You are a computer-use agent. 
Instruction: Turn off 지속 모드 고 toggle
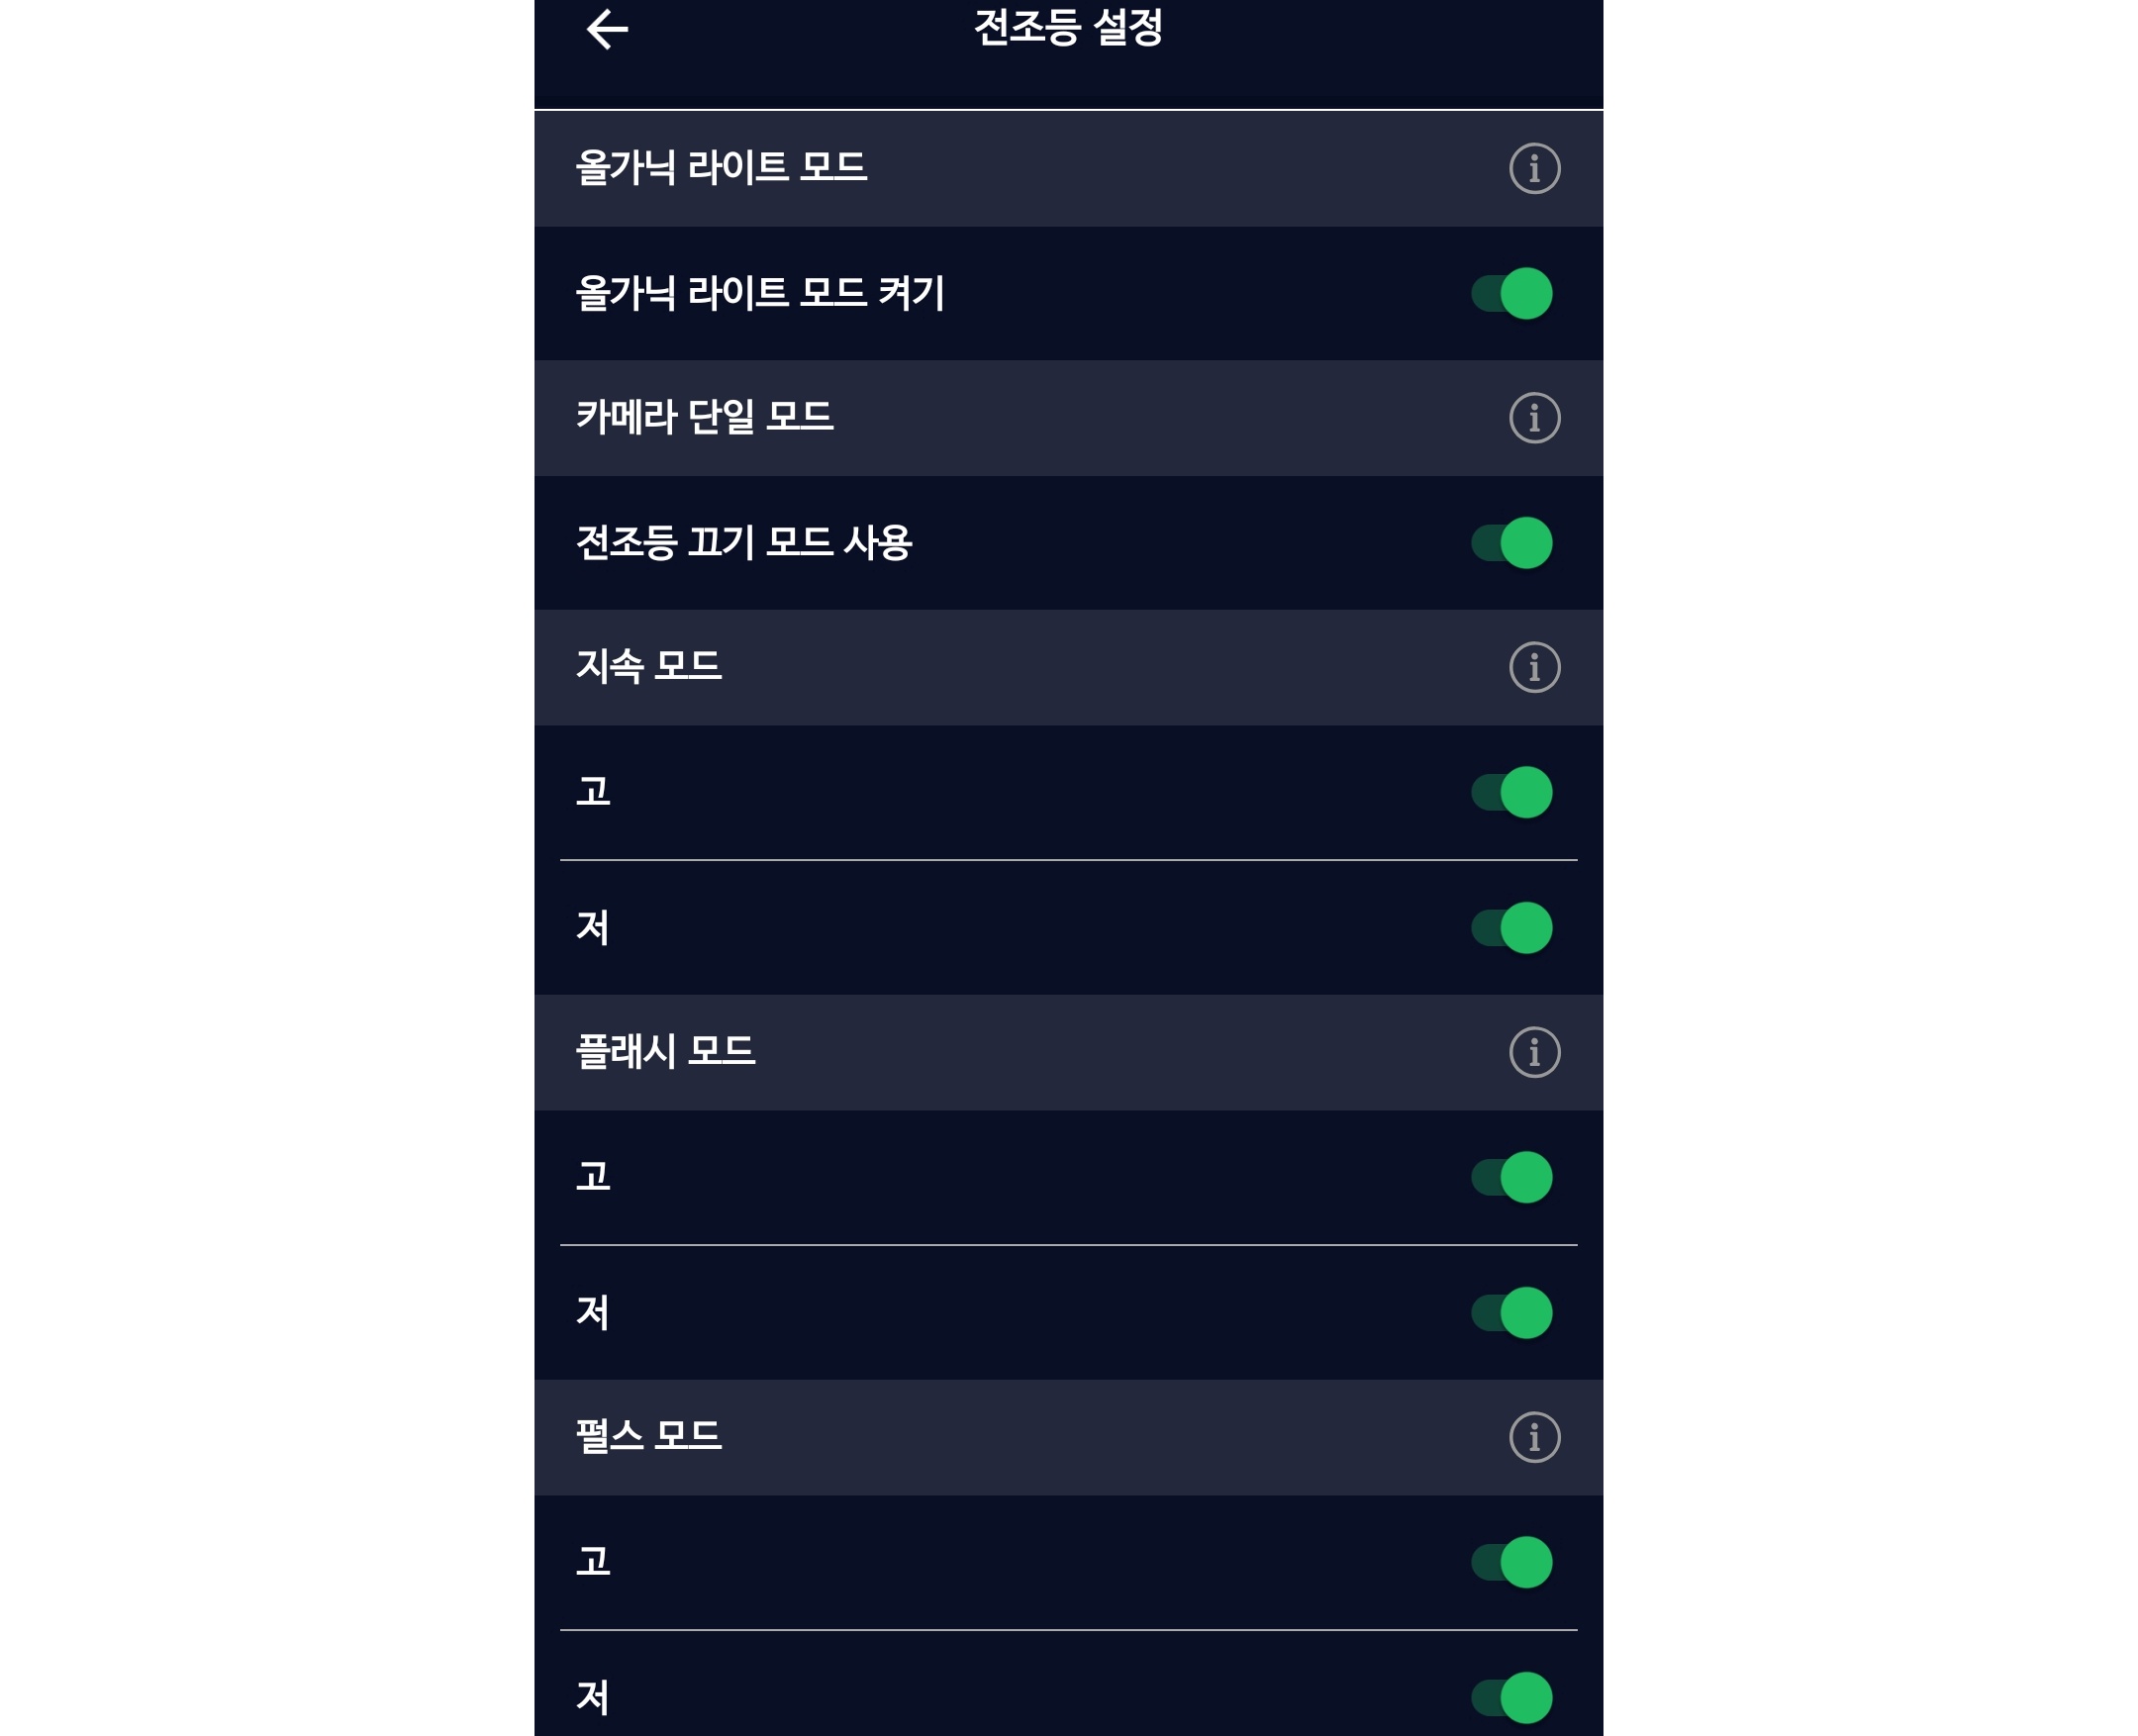point(1511,792)
